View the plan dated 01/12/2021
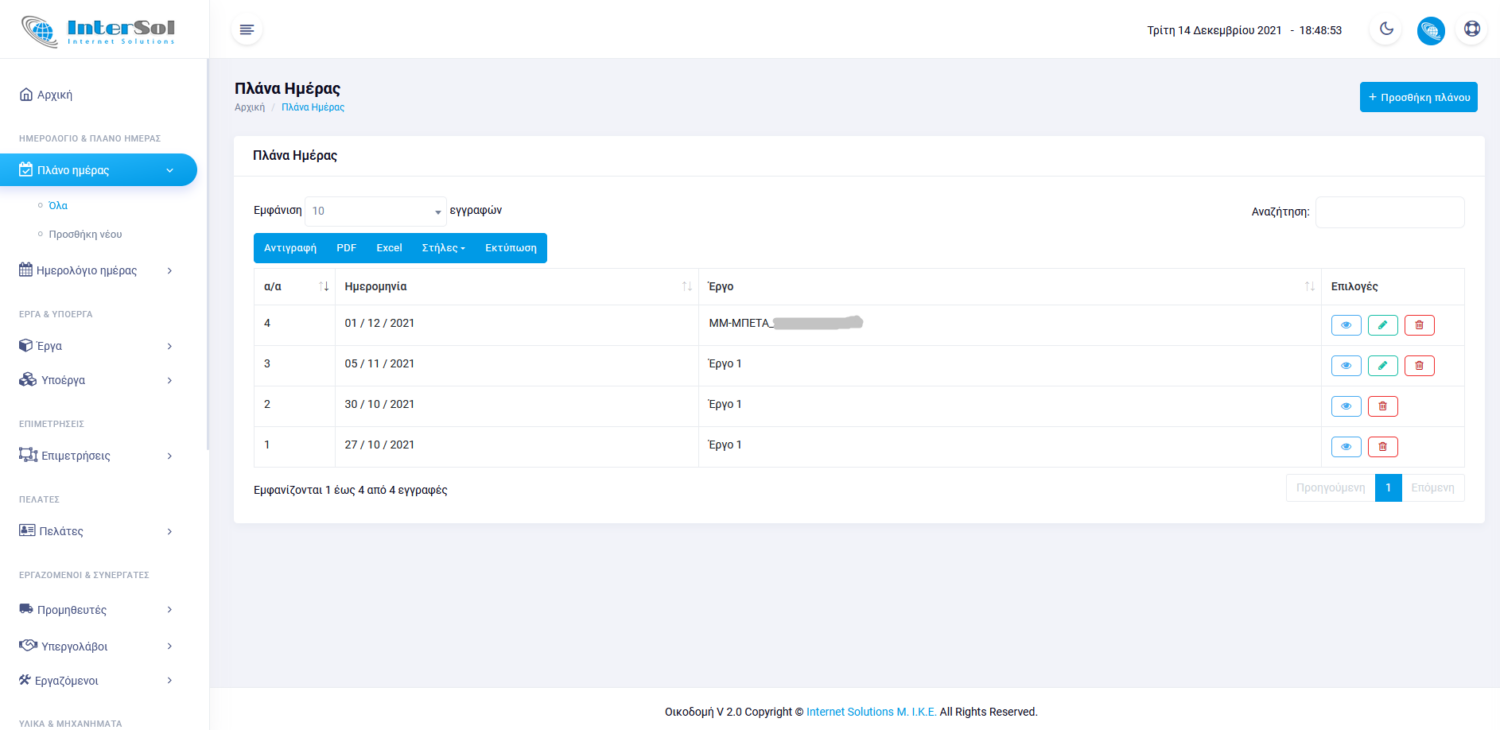 (x=1346, y=325)
